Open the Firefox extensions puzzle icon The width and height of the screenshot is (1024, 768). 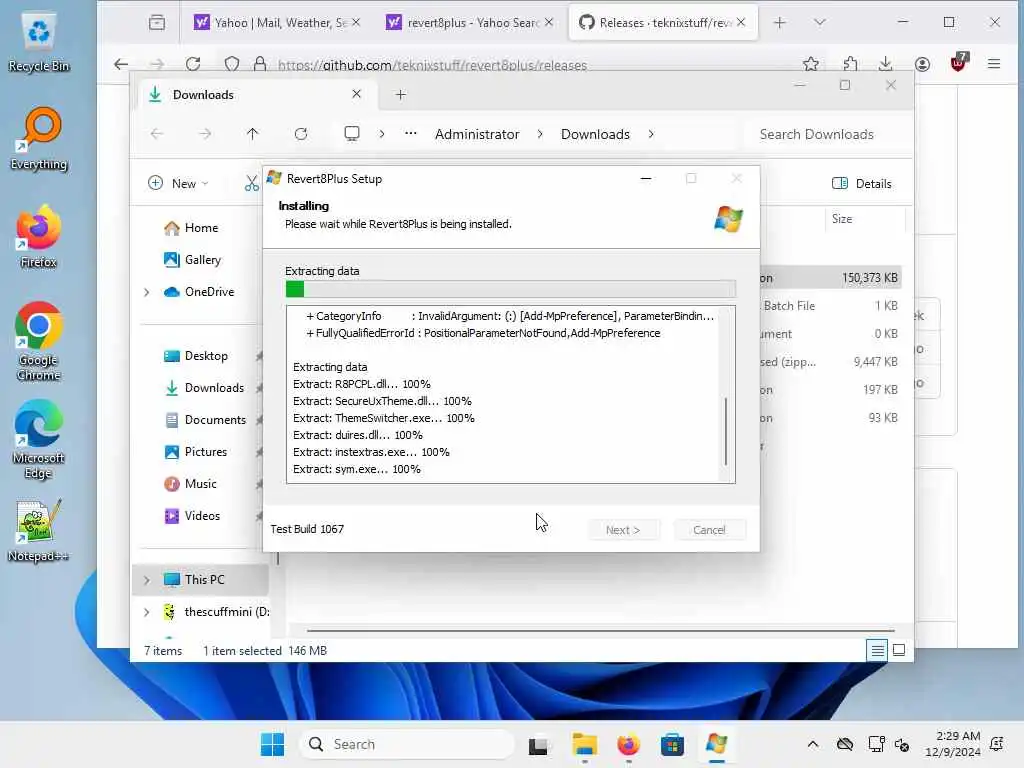[850, 64]
